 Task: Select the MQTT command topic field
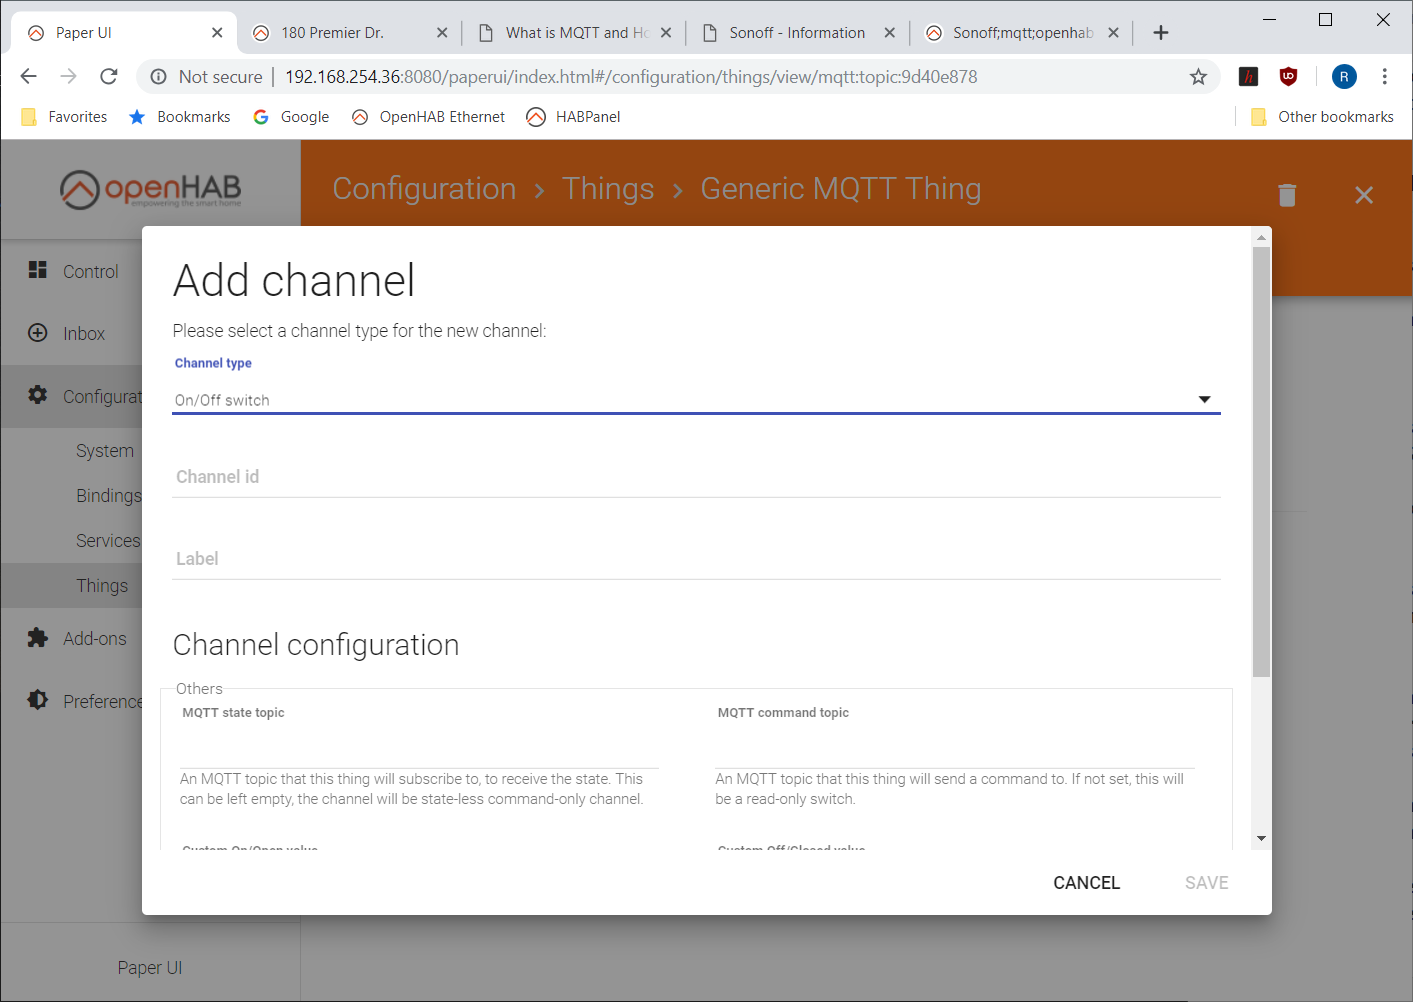click(955, 749)
